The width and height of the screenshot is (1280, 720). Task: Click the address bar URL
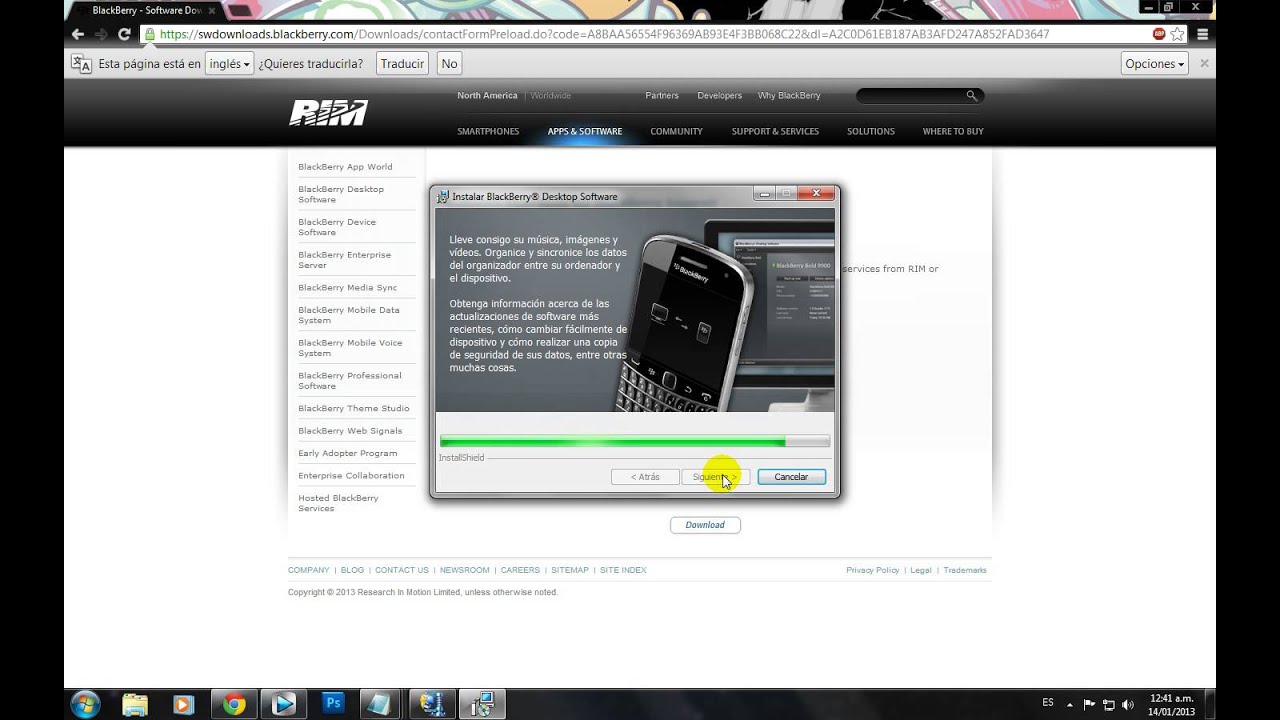tap(604, 34)
